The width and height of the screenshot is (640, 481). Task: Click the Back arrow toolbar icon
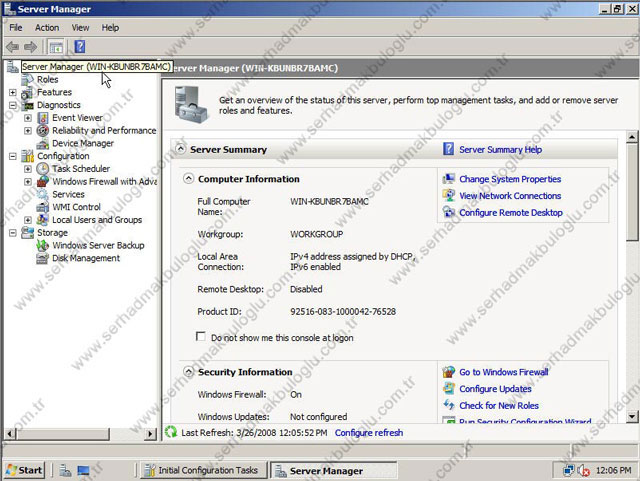13,47
